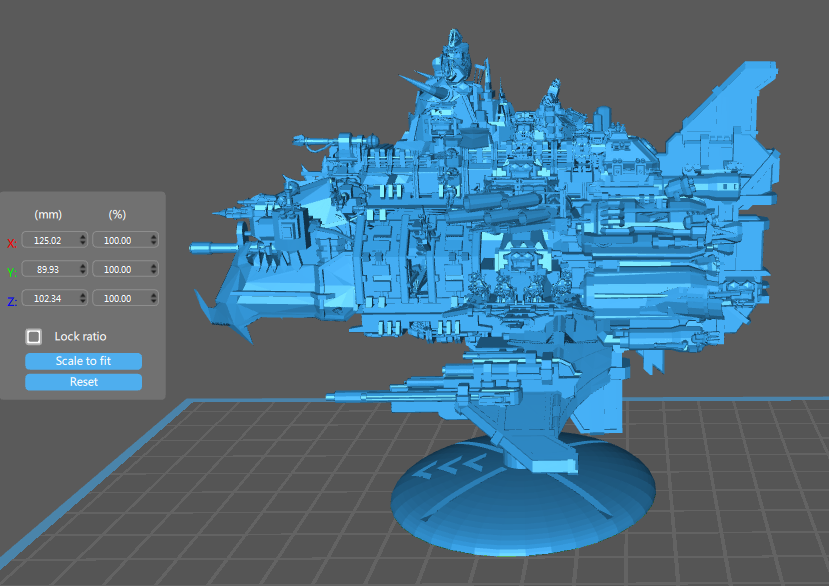
Task: Adjust the Y mm spinner arrows
Action: click(x=82, y=269)
